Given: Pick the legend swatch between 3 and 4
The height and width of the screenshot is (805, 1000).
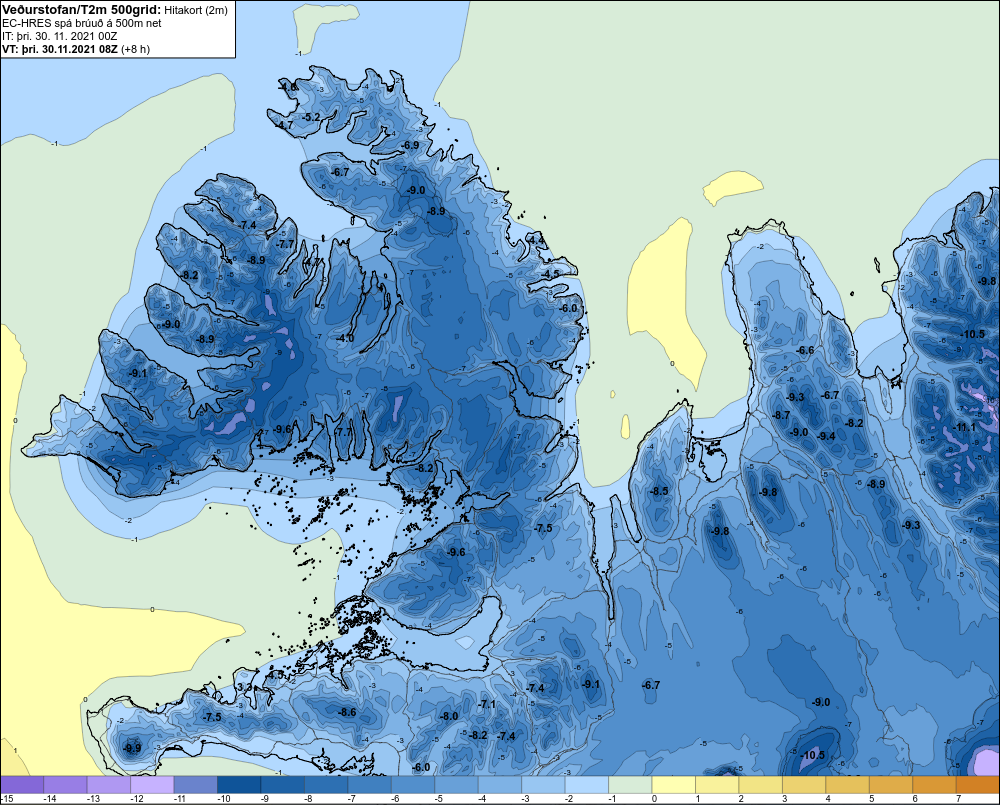Looking at the screenshot, I should (x=804, y=785).
